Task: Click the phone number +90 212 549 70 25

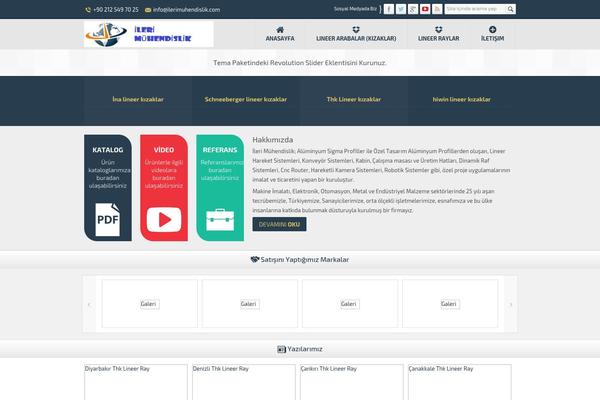Action: tap(116, 10)
